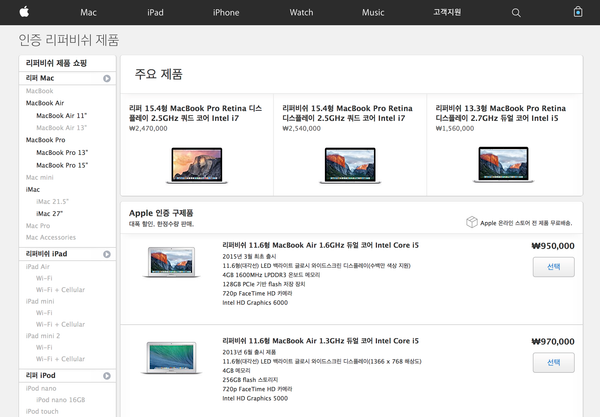
Task: Open 11.6형 MacBook Air 1.6GHz title link
Action: tap(320, 245)
